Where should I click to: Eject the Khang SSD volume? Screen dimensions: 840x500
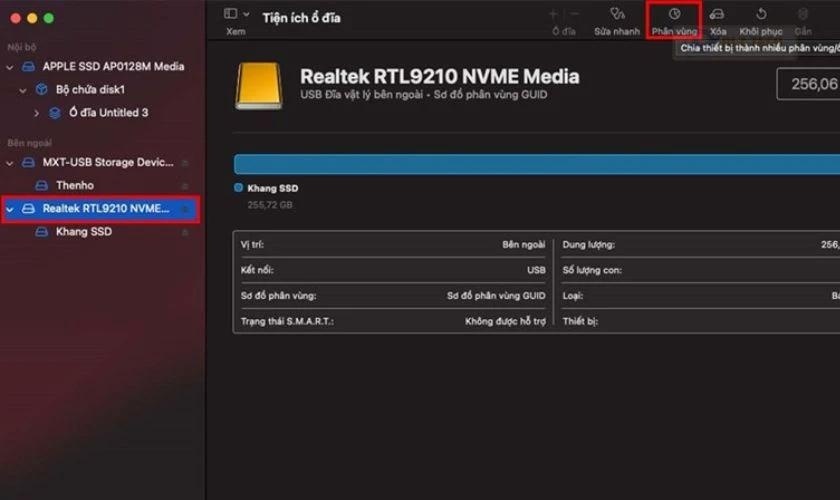(184, 232)
